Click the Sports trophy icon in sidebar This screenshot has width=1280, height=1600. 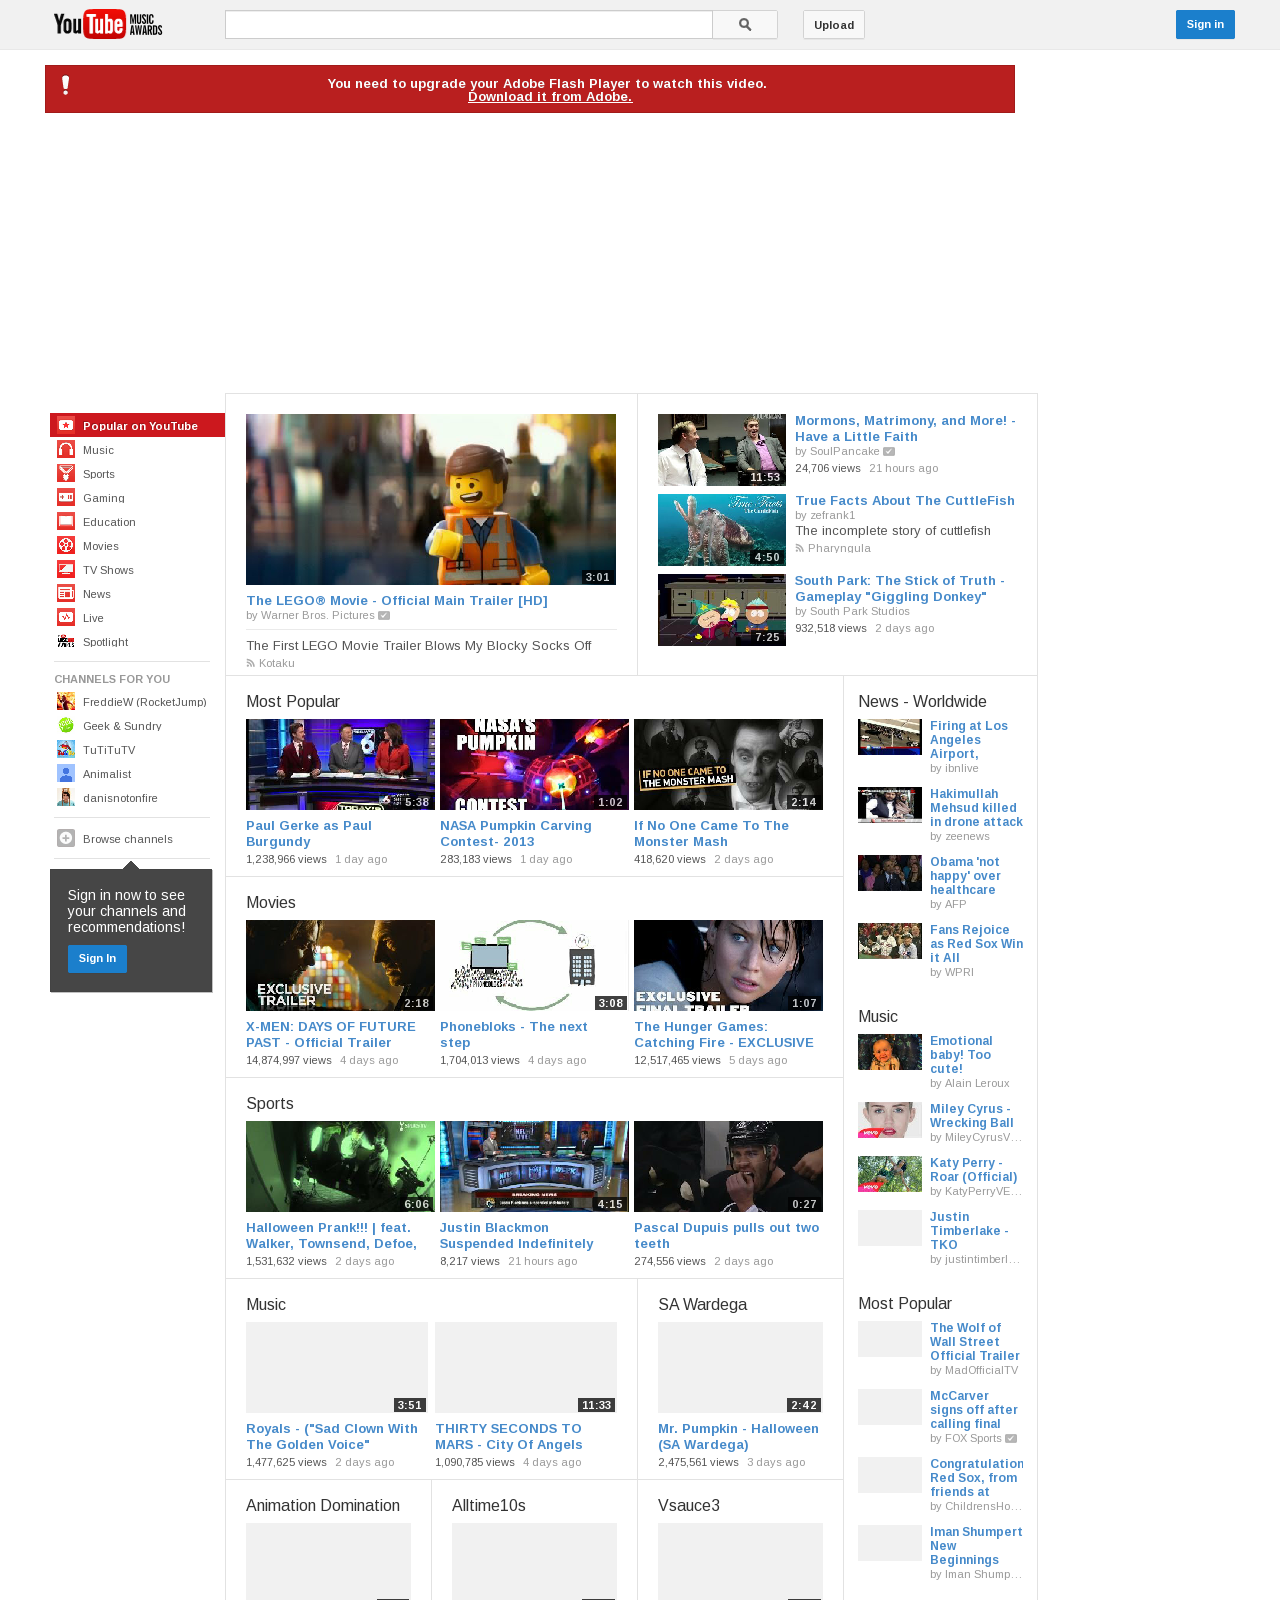pyautogui.click(x=66, y=473)
